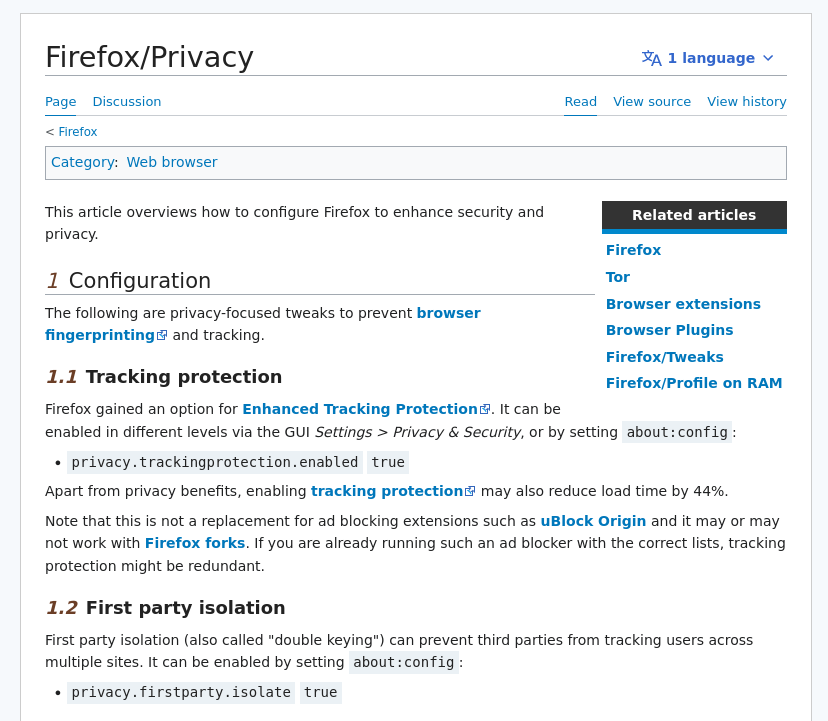Screen dimensions: 828x721
Task: Open Browser extensions related article
Action: pyautogui.click(x=683, y=304)
